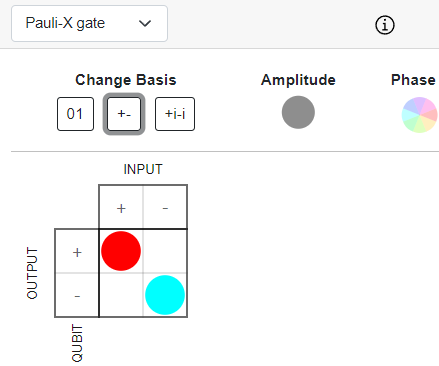Open the info icon
This screenshot has height=366, width=439.
pyautogui.click(x=385, y=25)
